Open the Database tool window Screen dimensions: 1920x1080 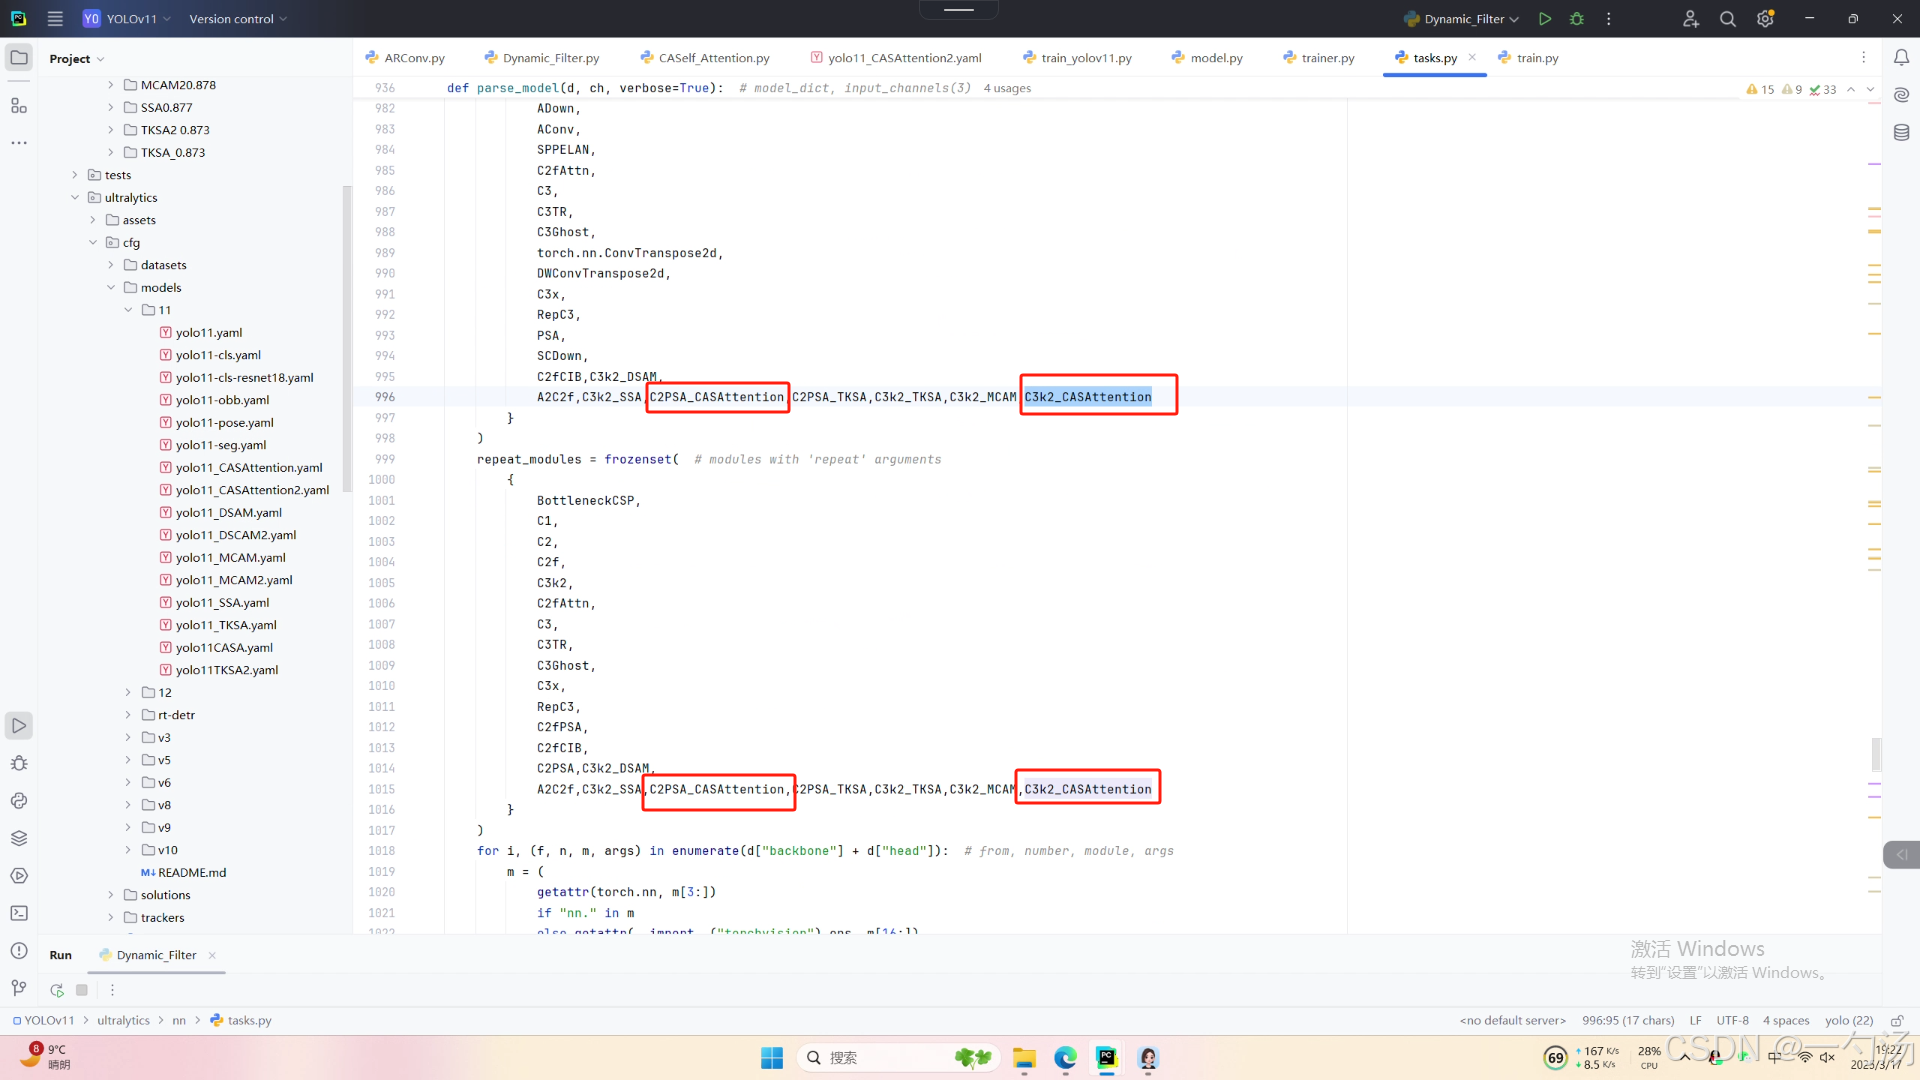[x=1901, y=132]
